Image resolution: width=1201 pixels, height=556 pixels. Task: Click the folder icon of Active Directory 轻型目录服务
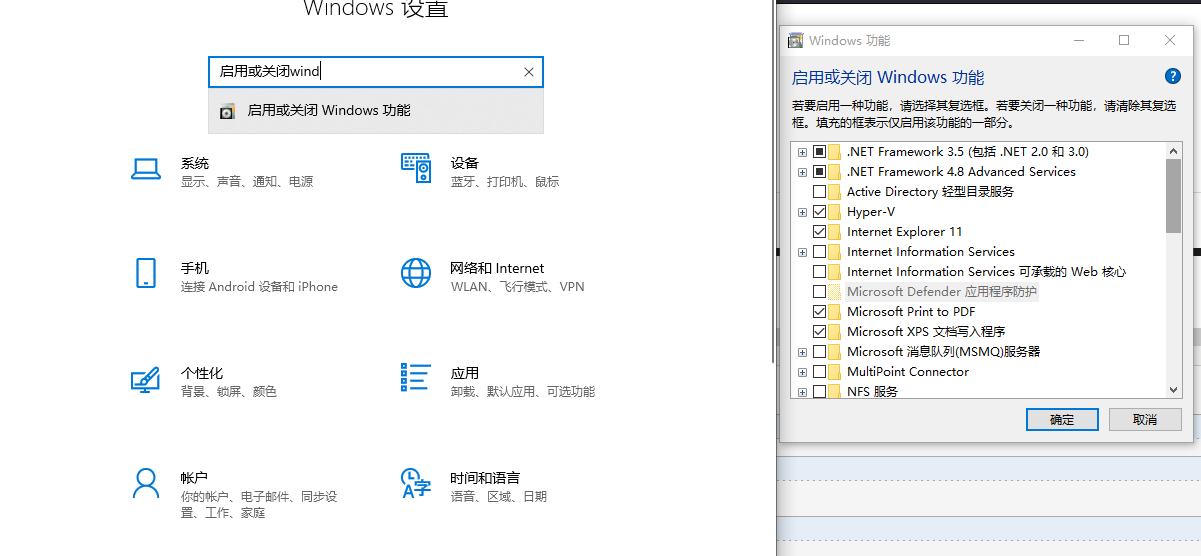click(835, 192)
